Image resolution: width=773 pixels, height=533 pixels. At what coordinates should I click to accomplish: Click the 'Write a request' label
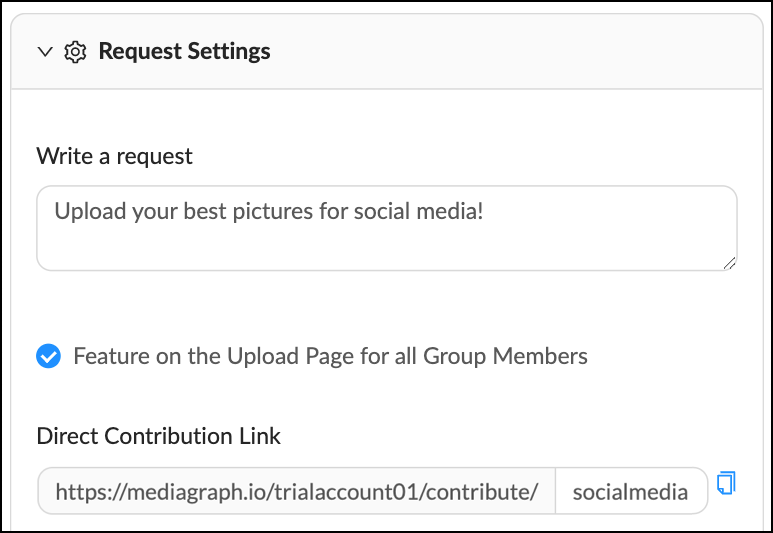[x=114, y=156]
